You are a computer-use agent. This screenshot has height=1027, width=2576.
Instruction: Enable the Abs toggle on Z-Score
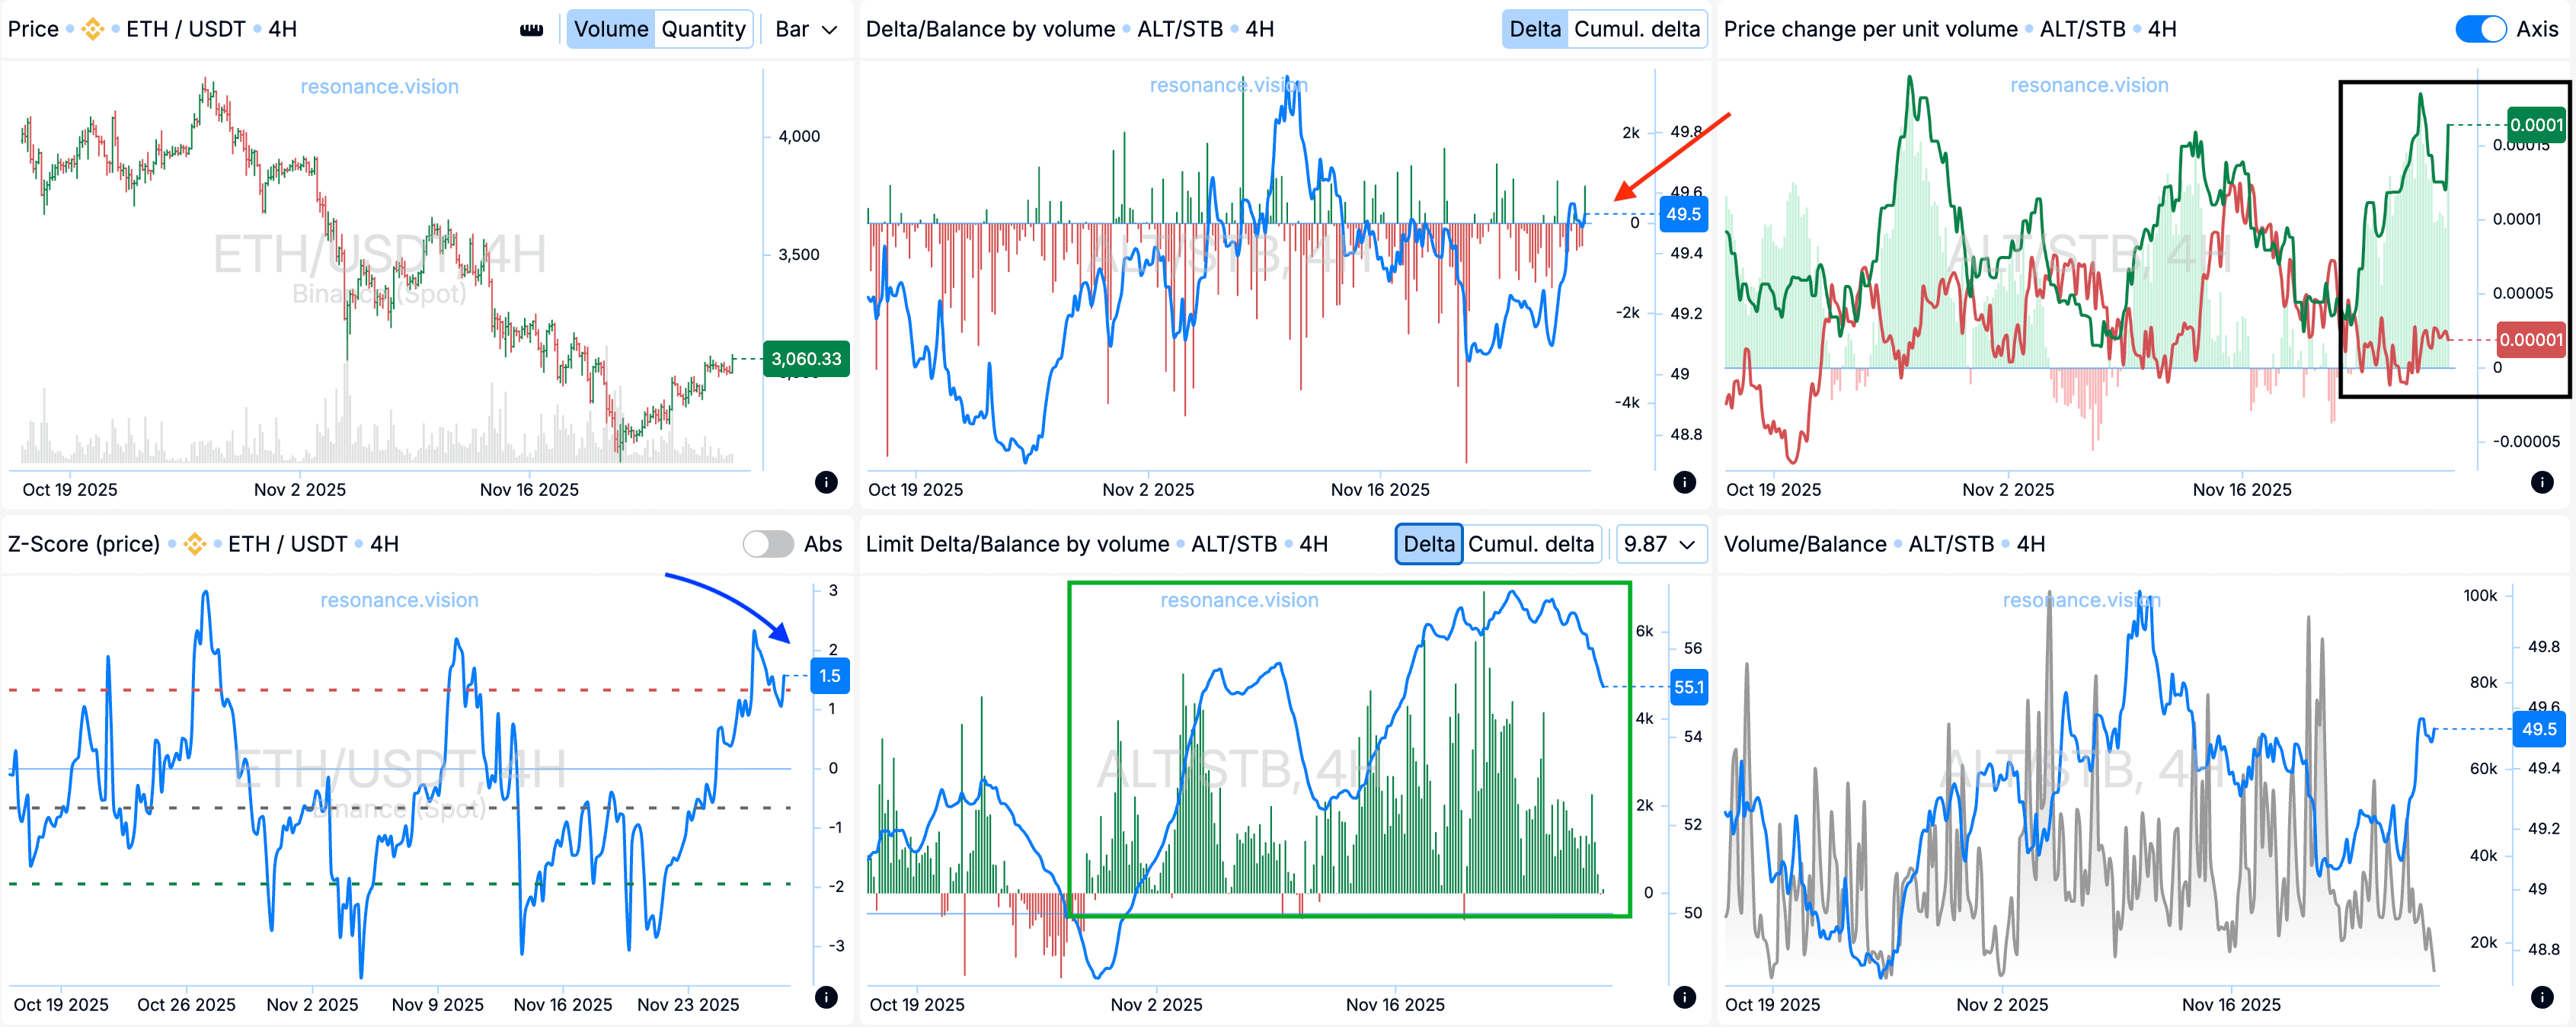pos(767,544)
